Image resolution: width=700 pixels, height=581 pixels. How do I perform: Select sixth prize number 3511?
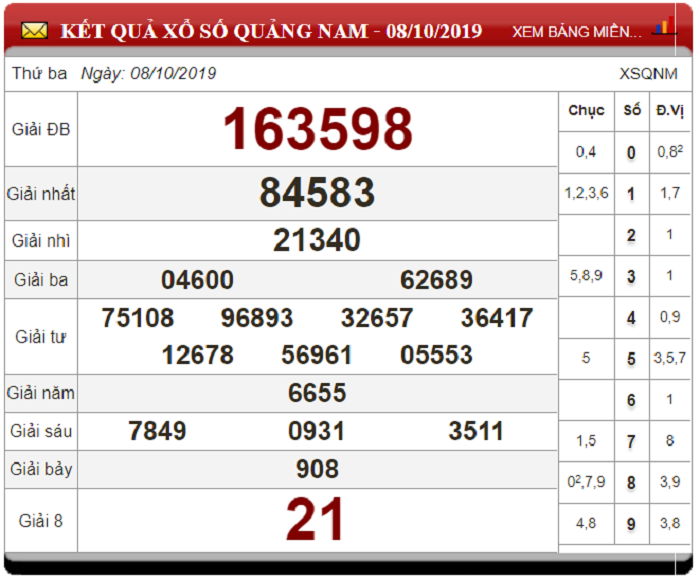tap(476, 431)
